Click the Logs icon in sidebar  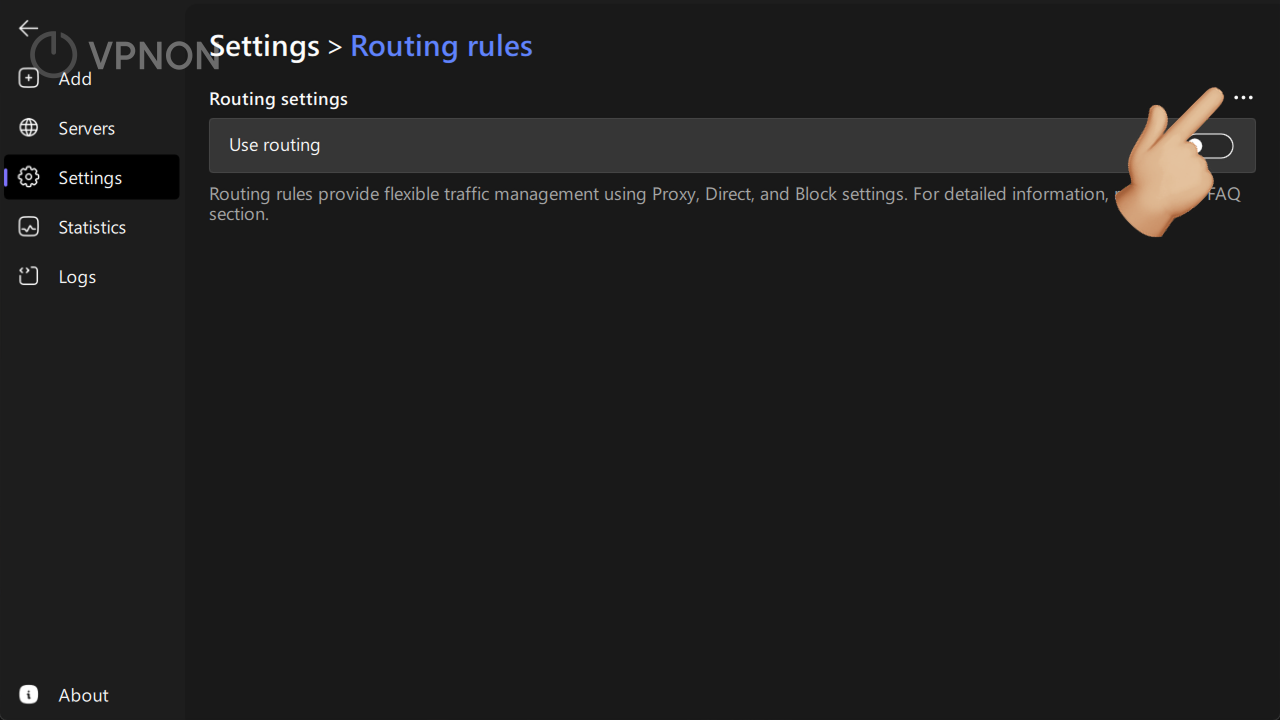(29, 276)
